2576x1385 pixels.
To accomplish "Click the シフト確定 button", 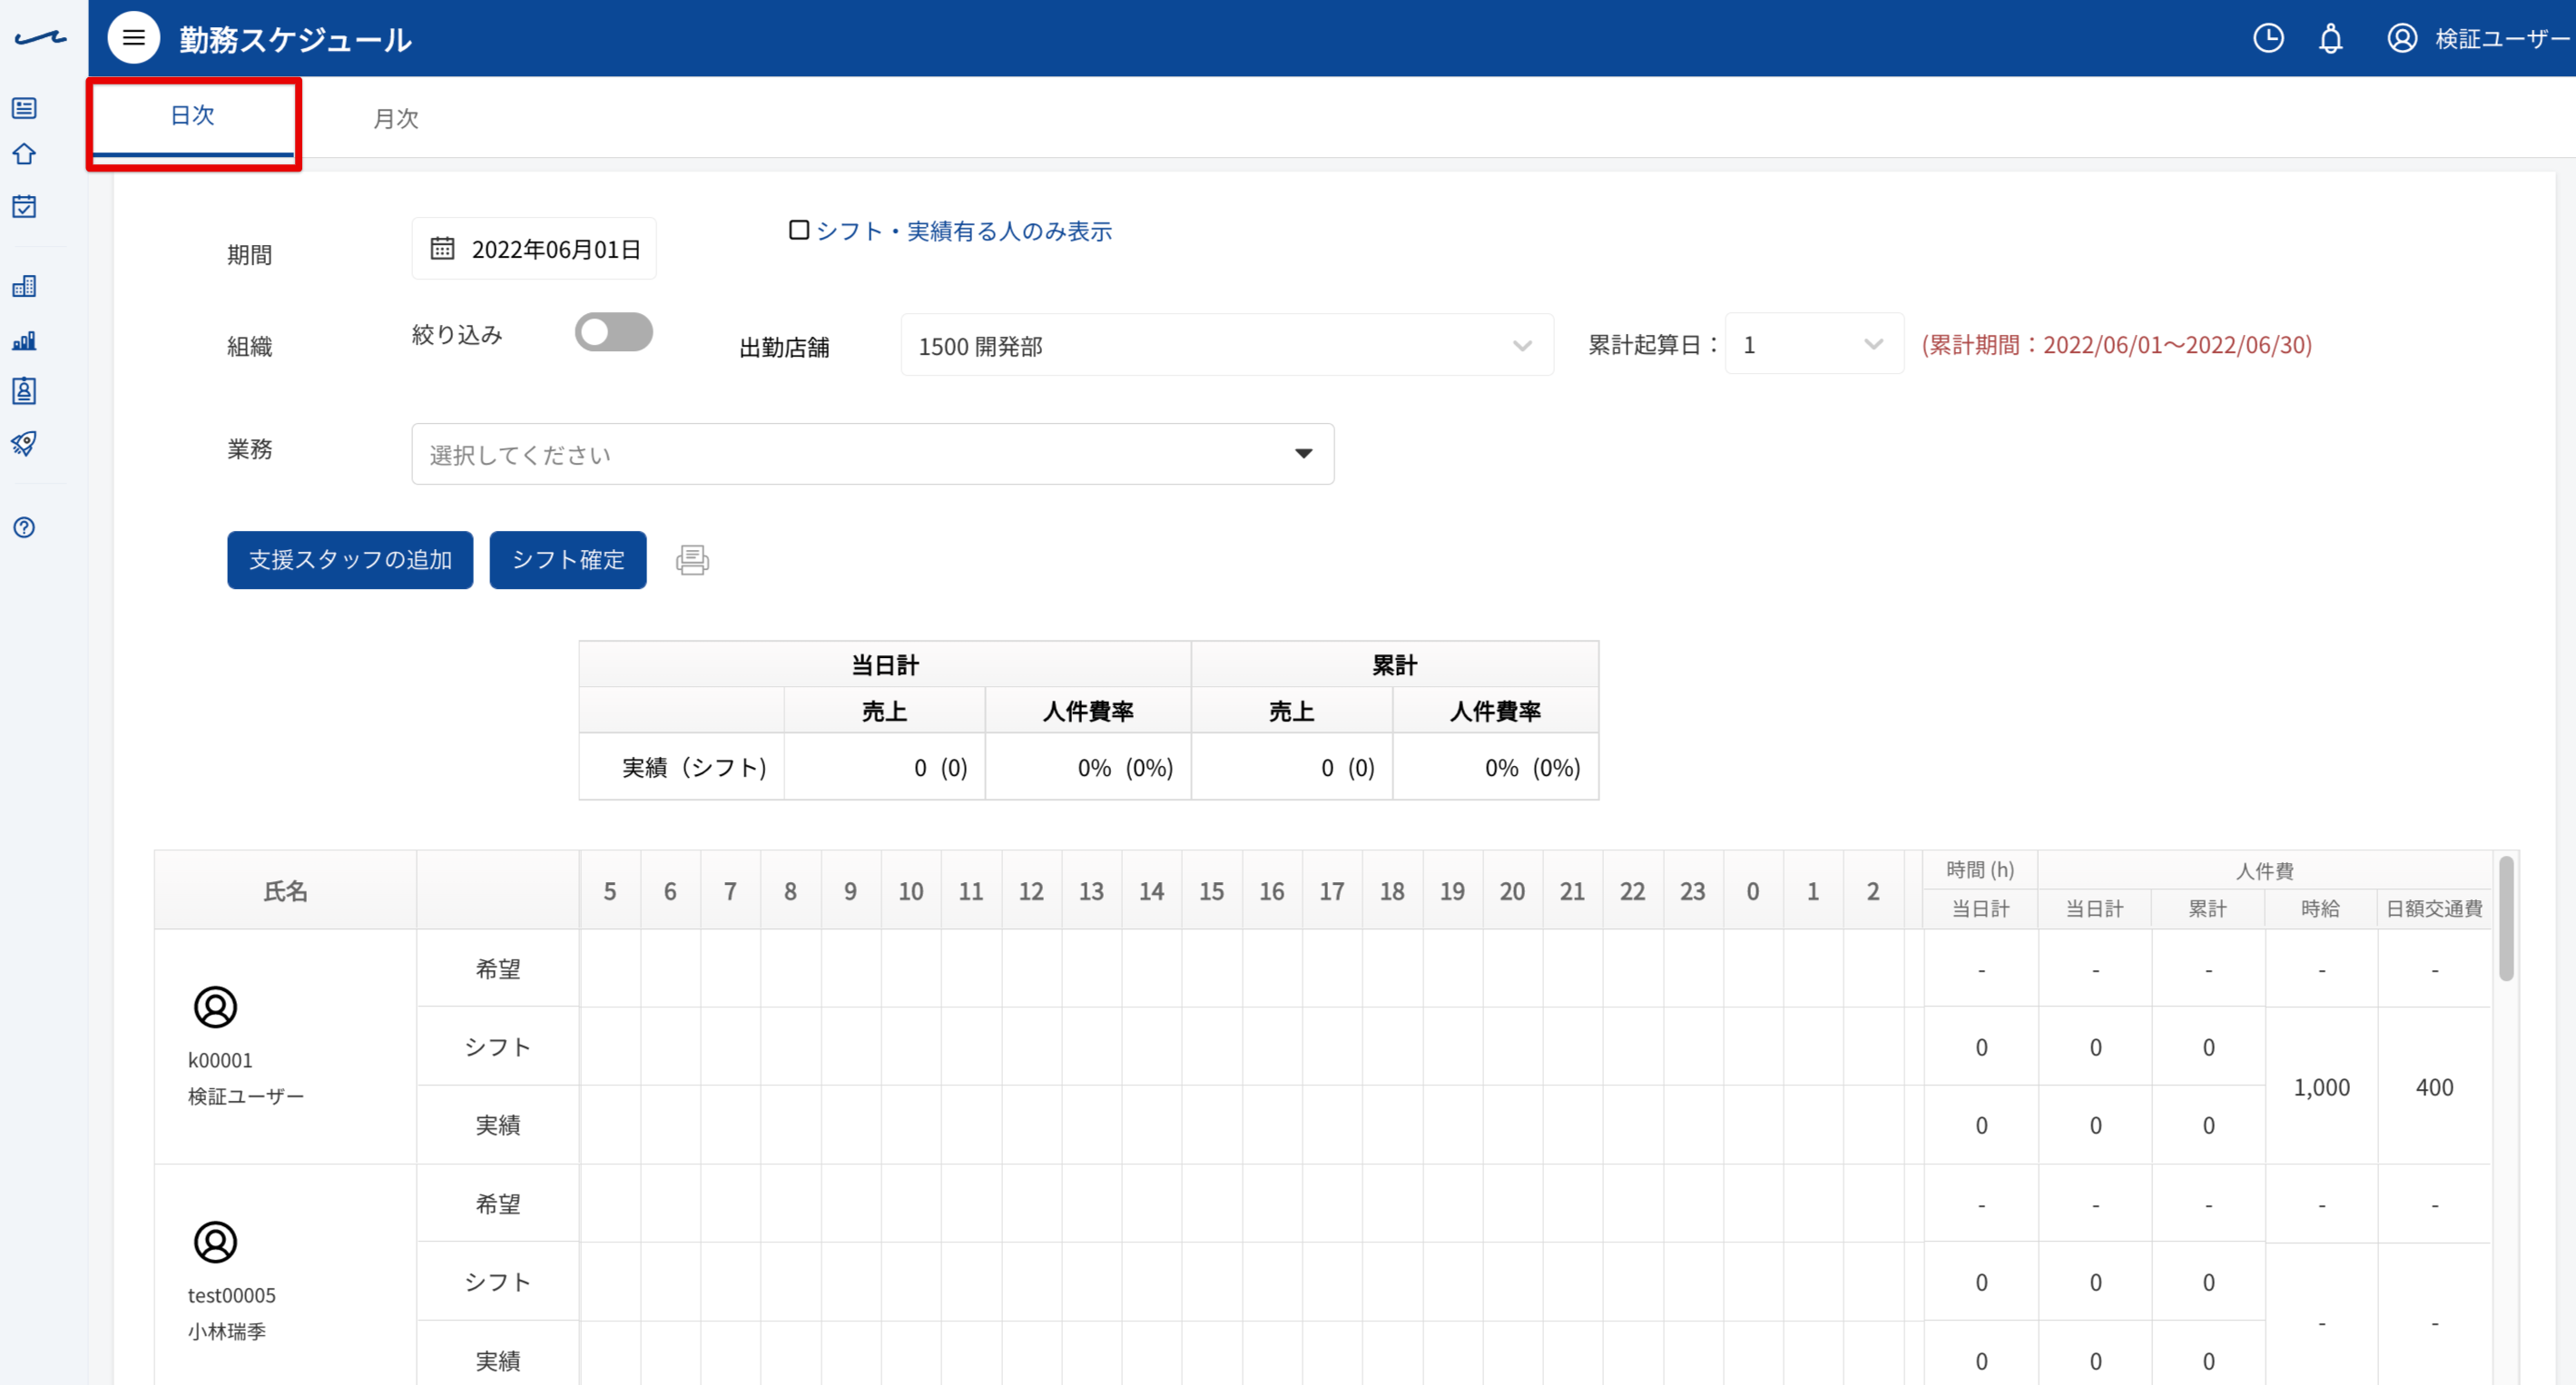I will pyautogui.click(x=568, y=560).
